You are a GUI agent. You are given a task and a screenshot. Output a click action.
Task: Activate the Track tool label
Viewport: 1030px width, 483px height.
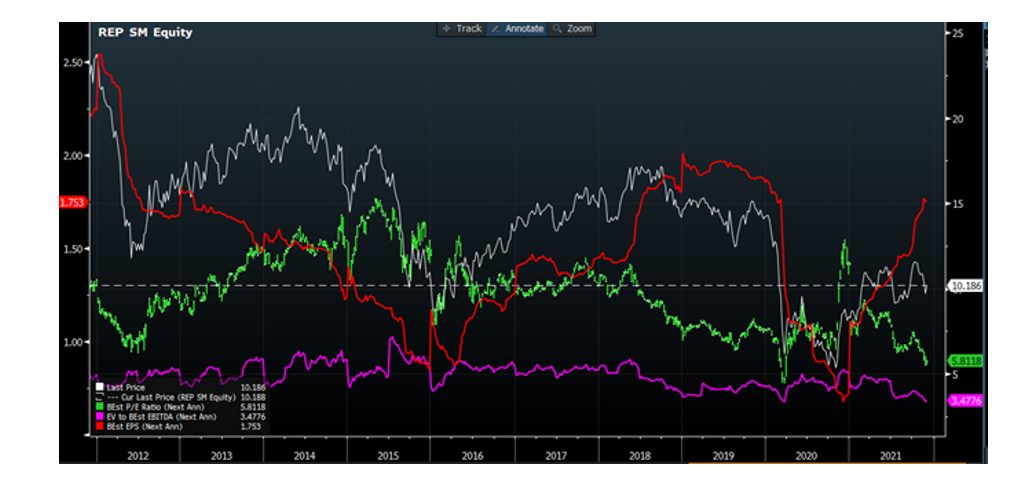(x=469, y=29)
